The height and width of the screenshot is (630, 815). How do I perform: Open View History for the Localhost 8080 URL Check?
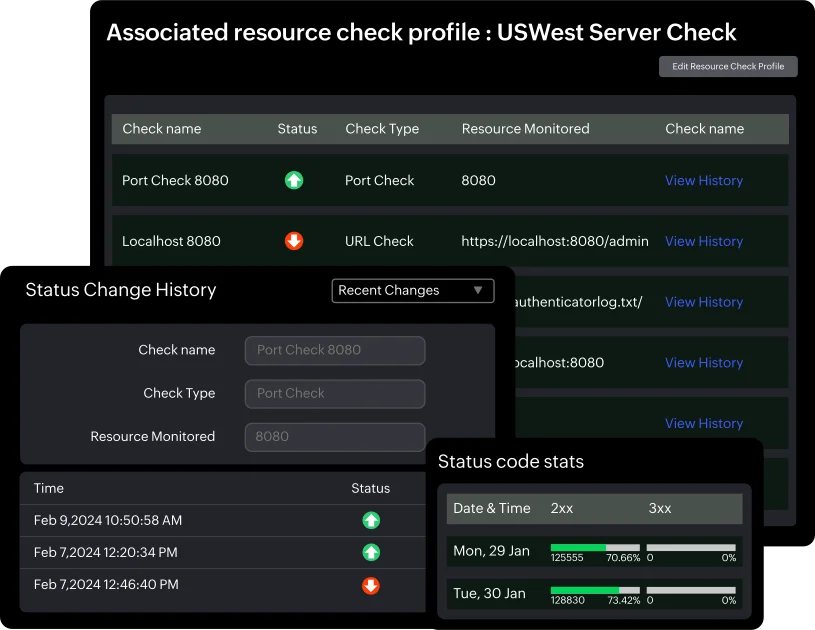pyautogui.click(x=703, y=241)
